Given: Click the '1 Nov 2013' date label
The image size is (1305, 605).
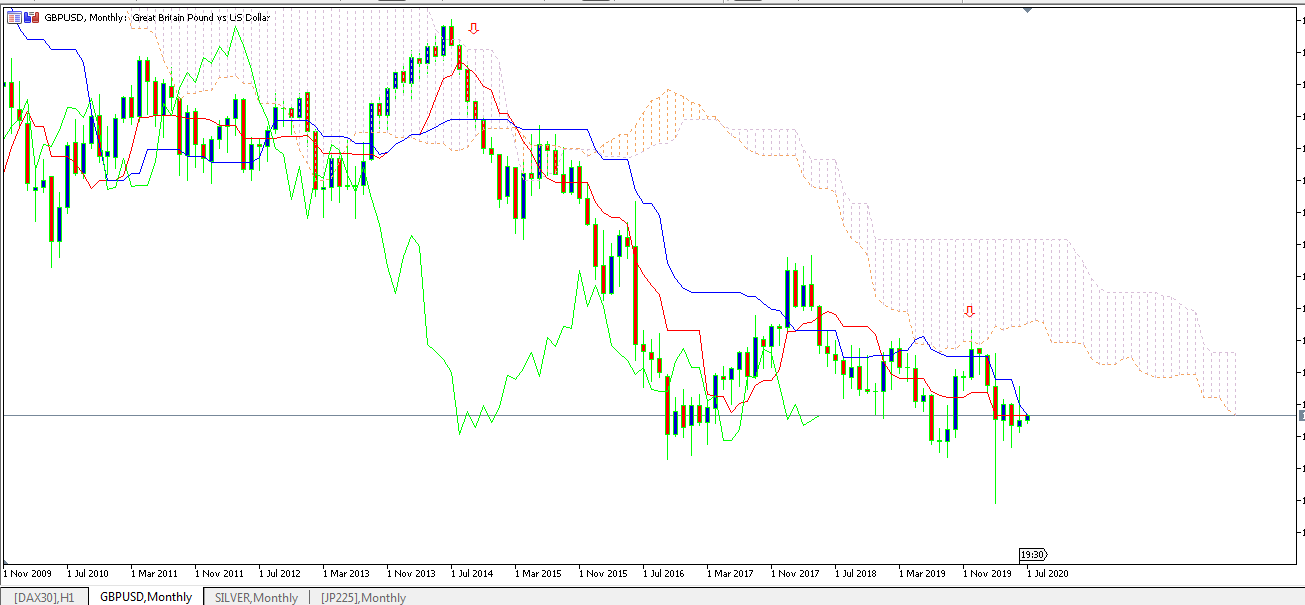Looking at the screenshot, I should (411, 574).
